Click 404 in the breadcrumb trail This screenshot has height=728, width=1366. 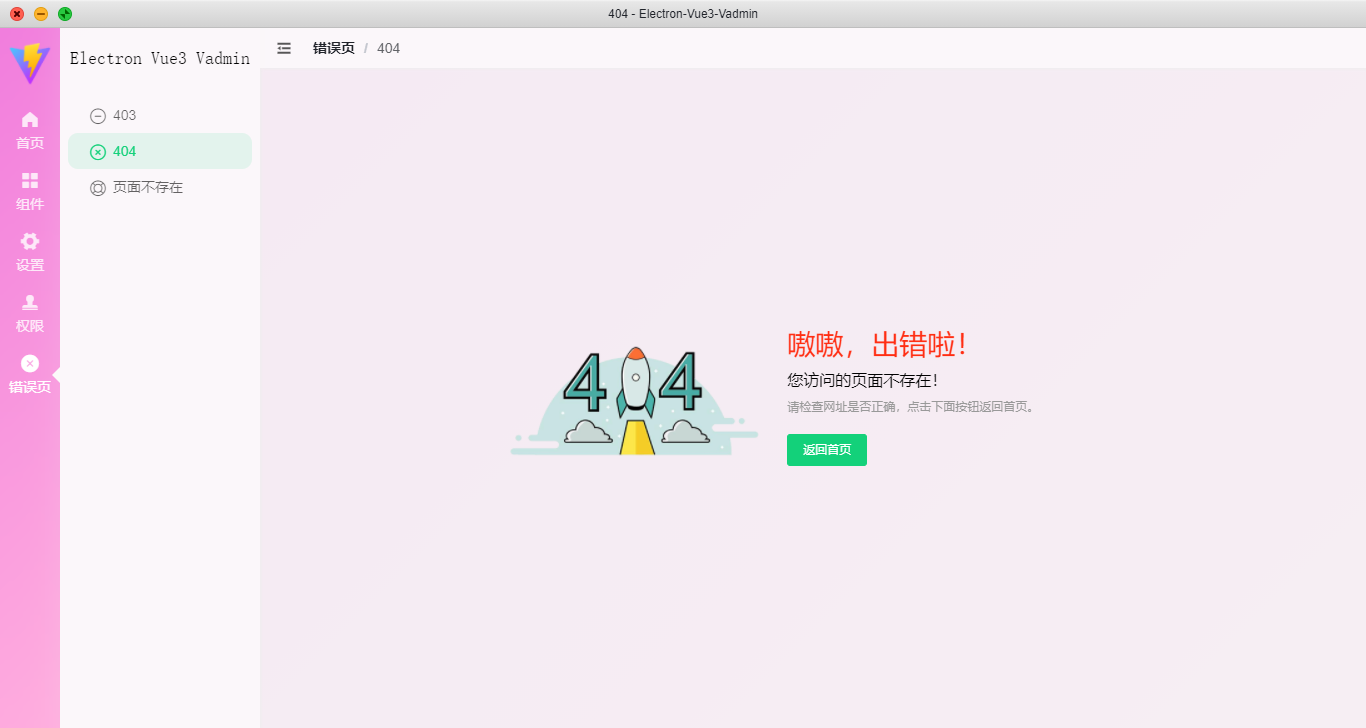[388, 47]
